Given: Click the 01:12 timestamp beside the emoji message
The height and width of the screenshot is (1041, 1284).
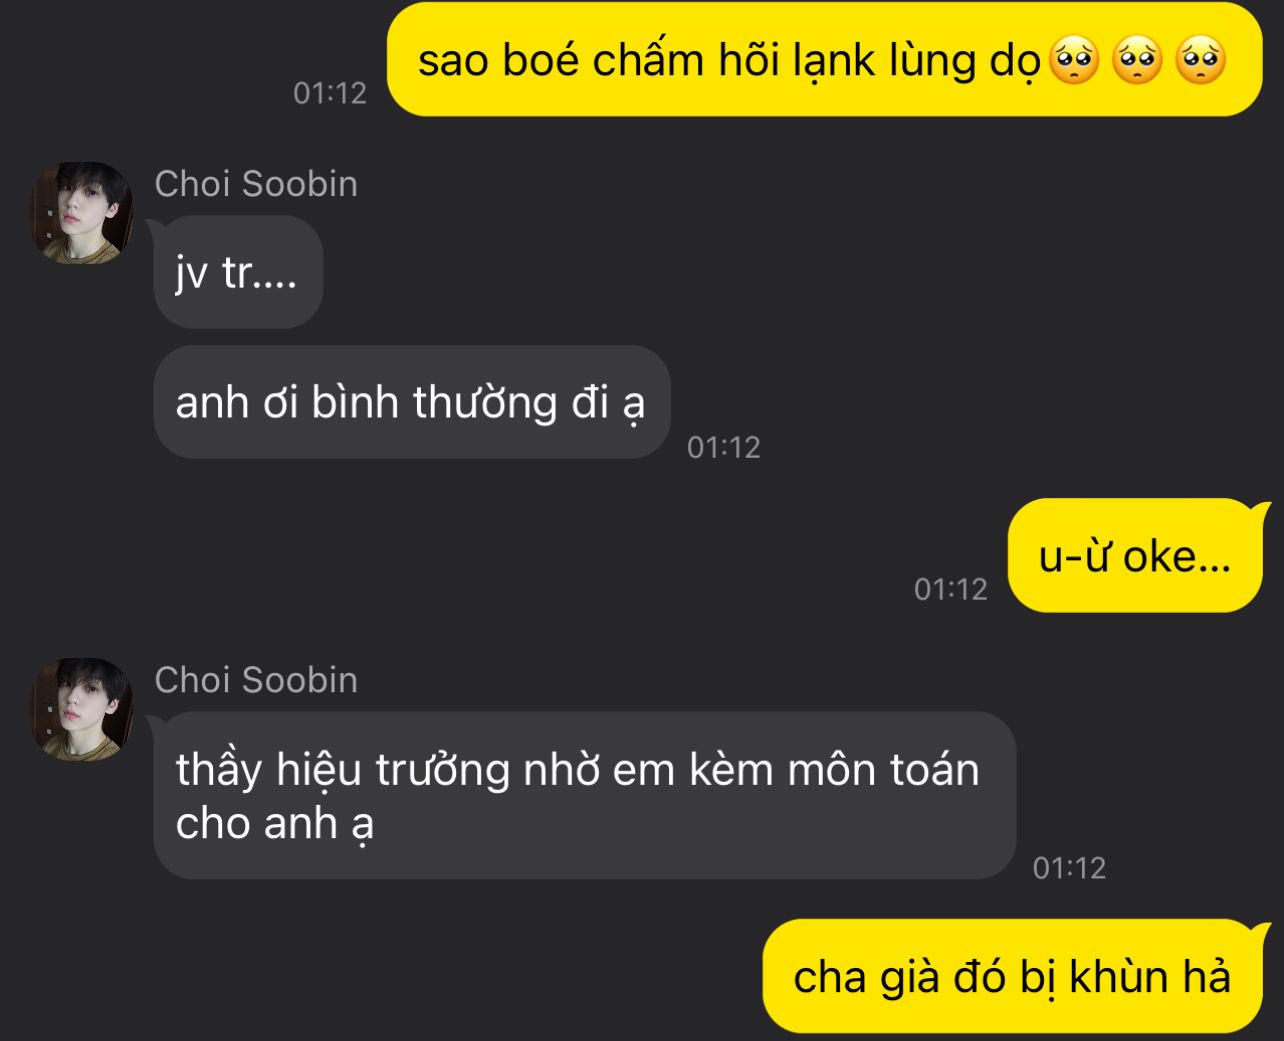Looking at the screenshot, I should pos(330,93).
